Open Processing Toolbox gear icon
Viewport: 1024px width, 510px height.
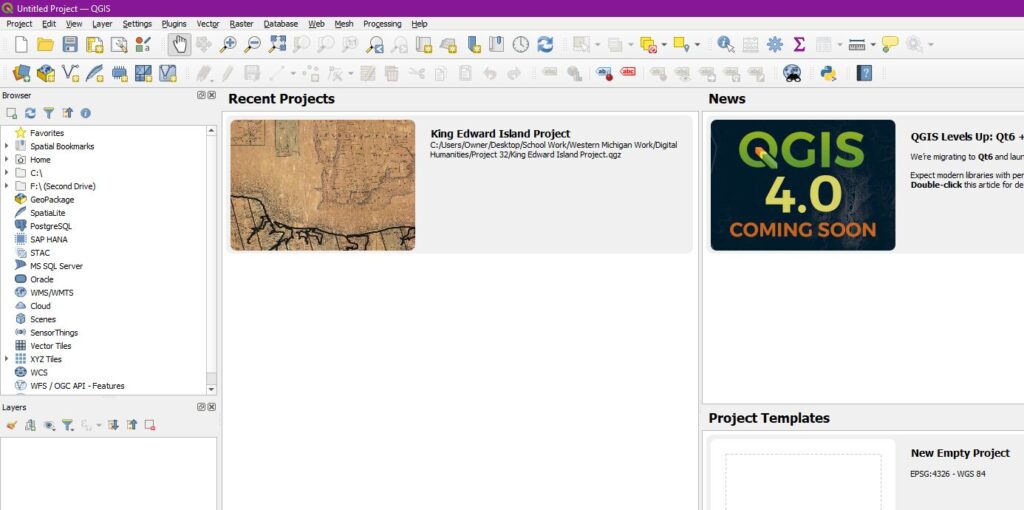(775, 44)
